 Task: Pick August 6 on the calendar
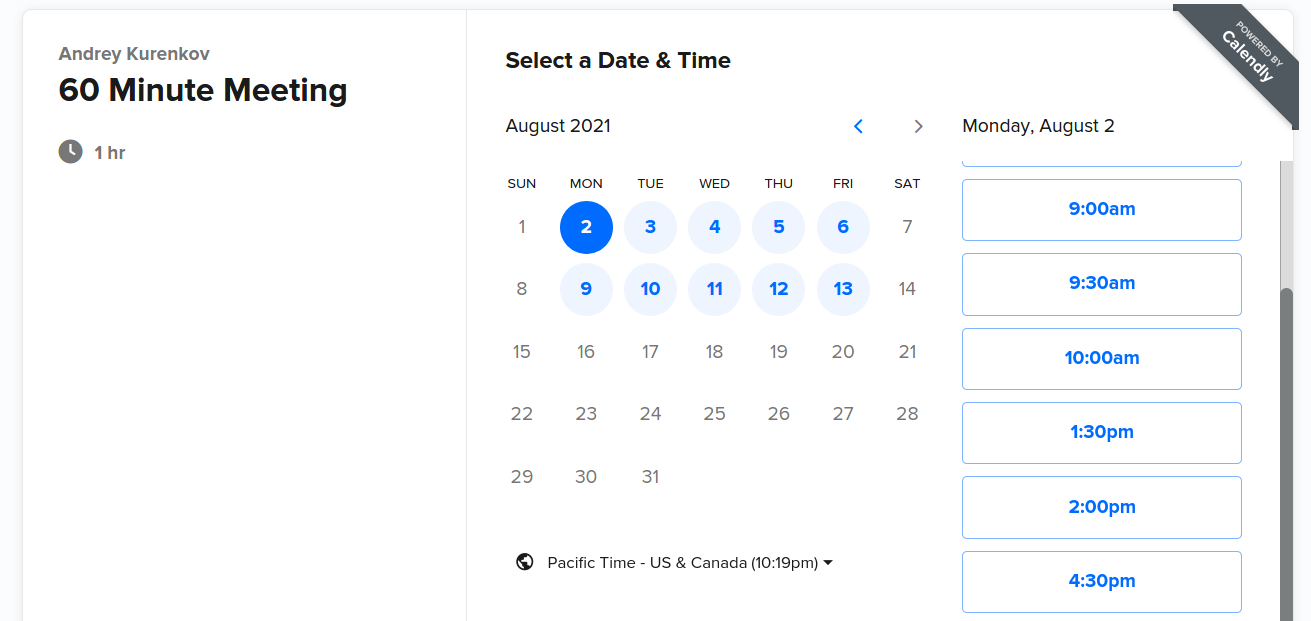tap(843, 227)
